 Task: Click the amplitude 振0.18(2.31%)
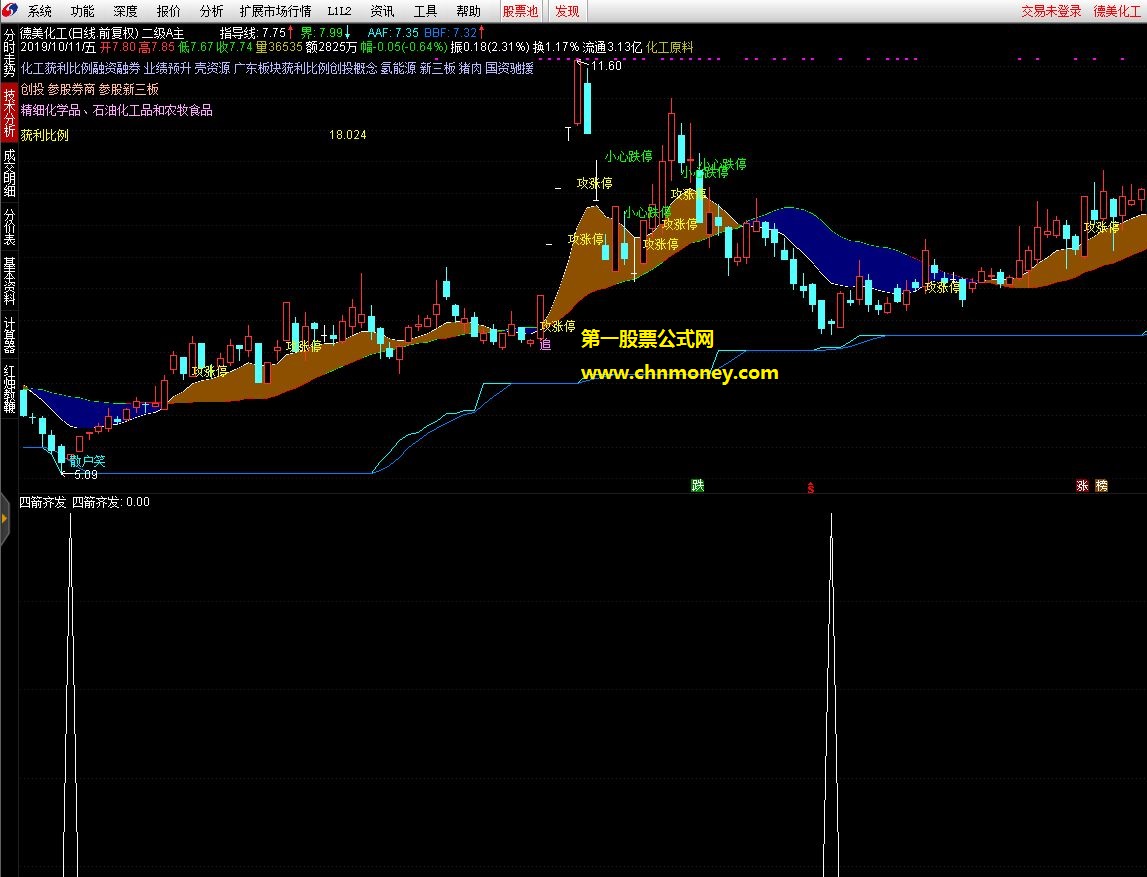490,48
